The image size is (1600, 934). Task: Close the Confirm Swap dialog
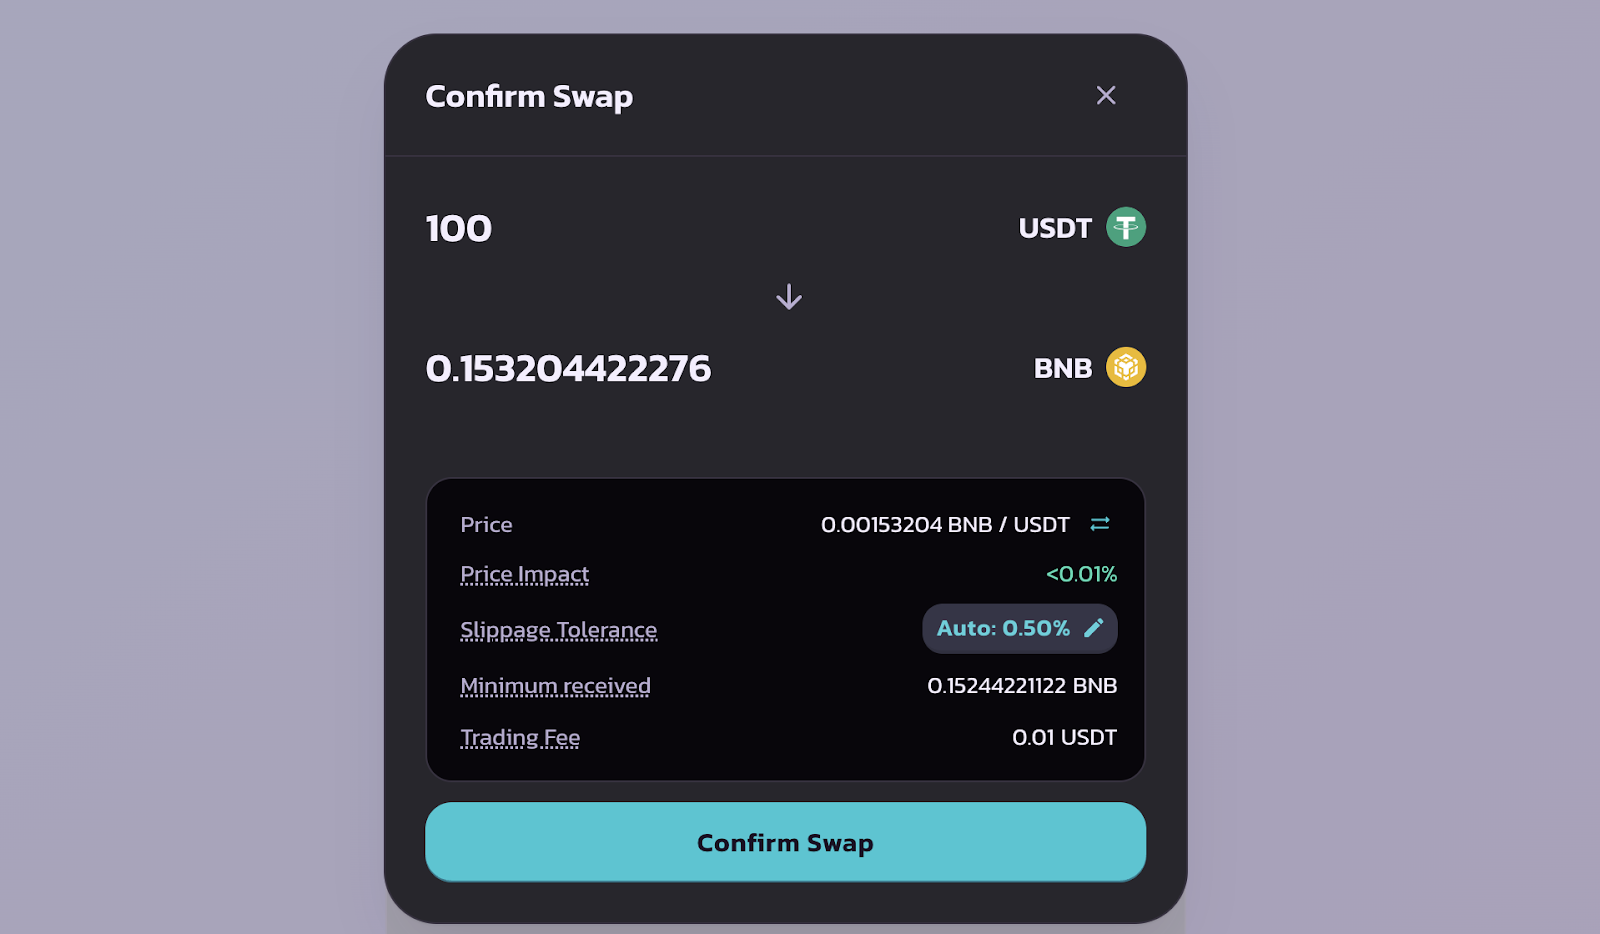tap(1105, 95)
